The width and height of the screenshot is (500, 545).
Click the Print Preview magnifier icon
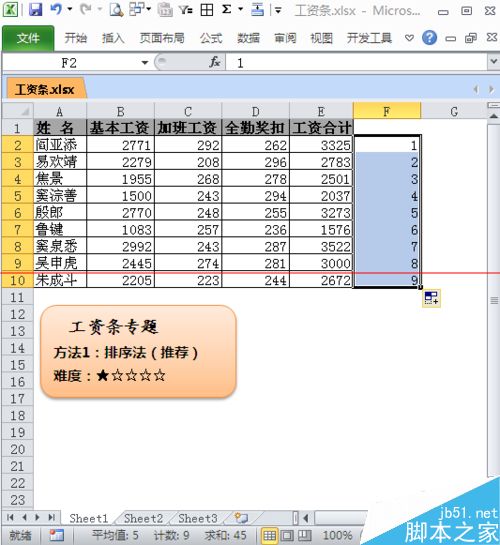point(116,9)
